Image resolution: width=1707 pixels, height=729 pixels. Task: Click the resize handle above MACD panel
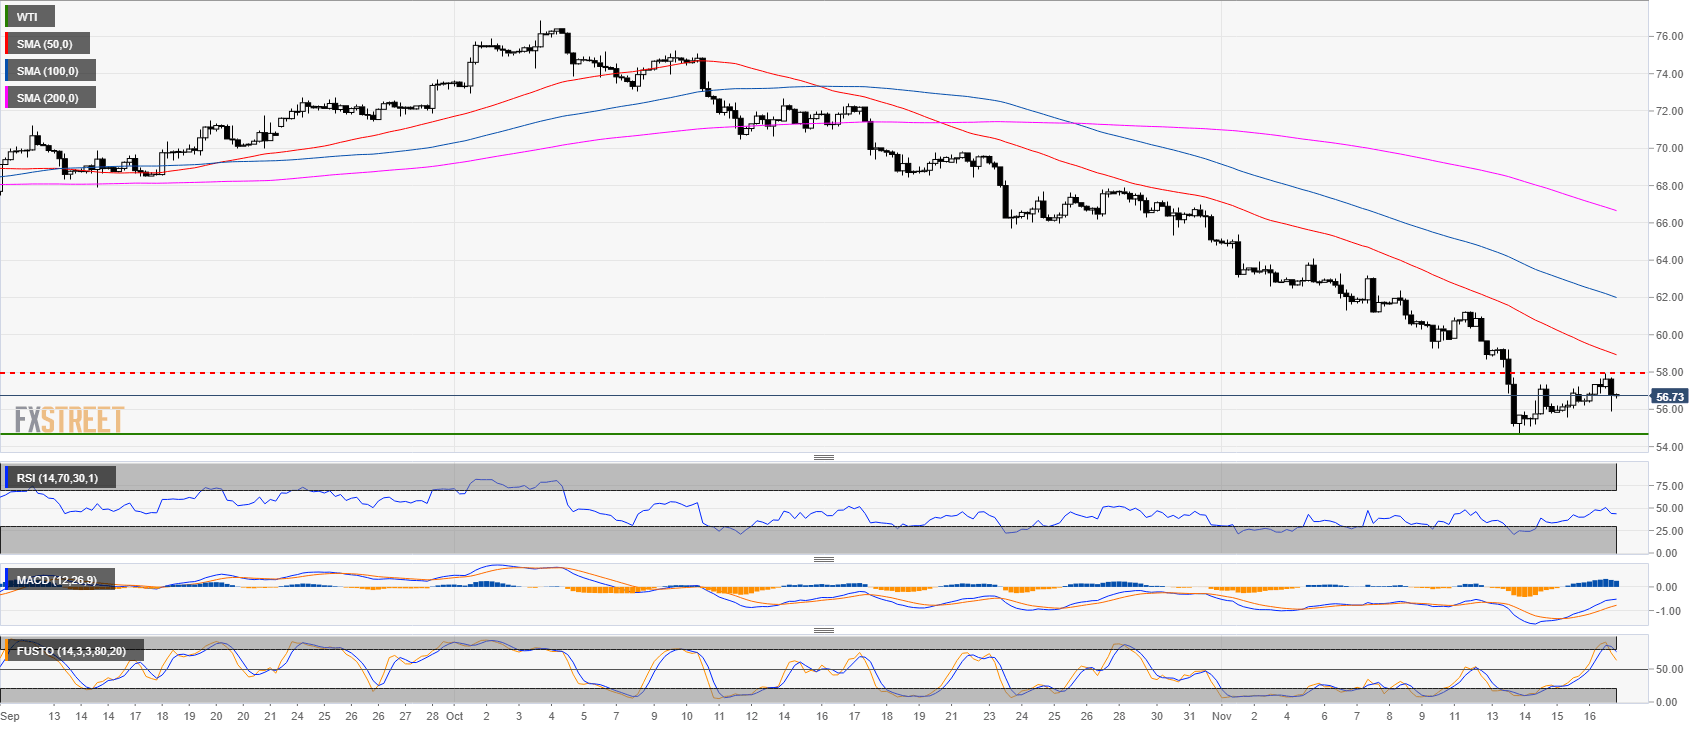(823, 559)
